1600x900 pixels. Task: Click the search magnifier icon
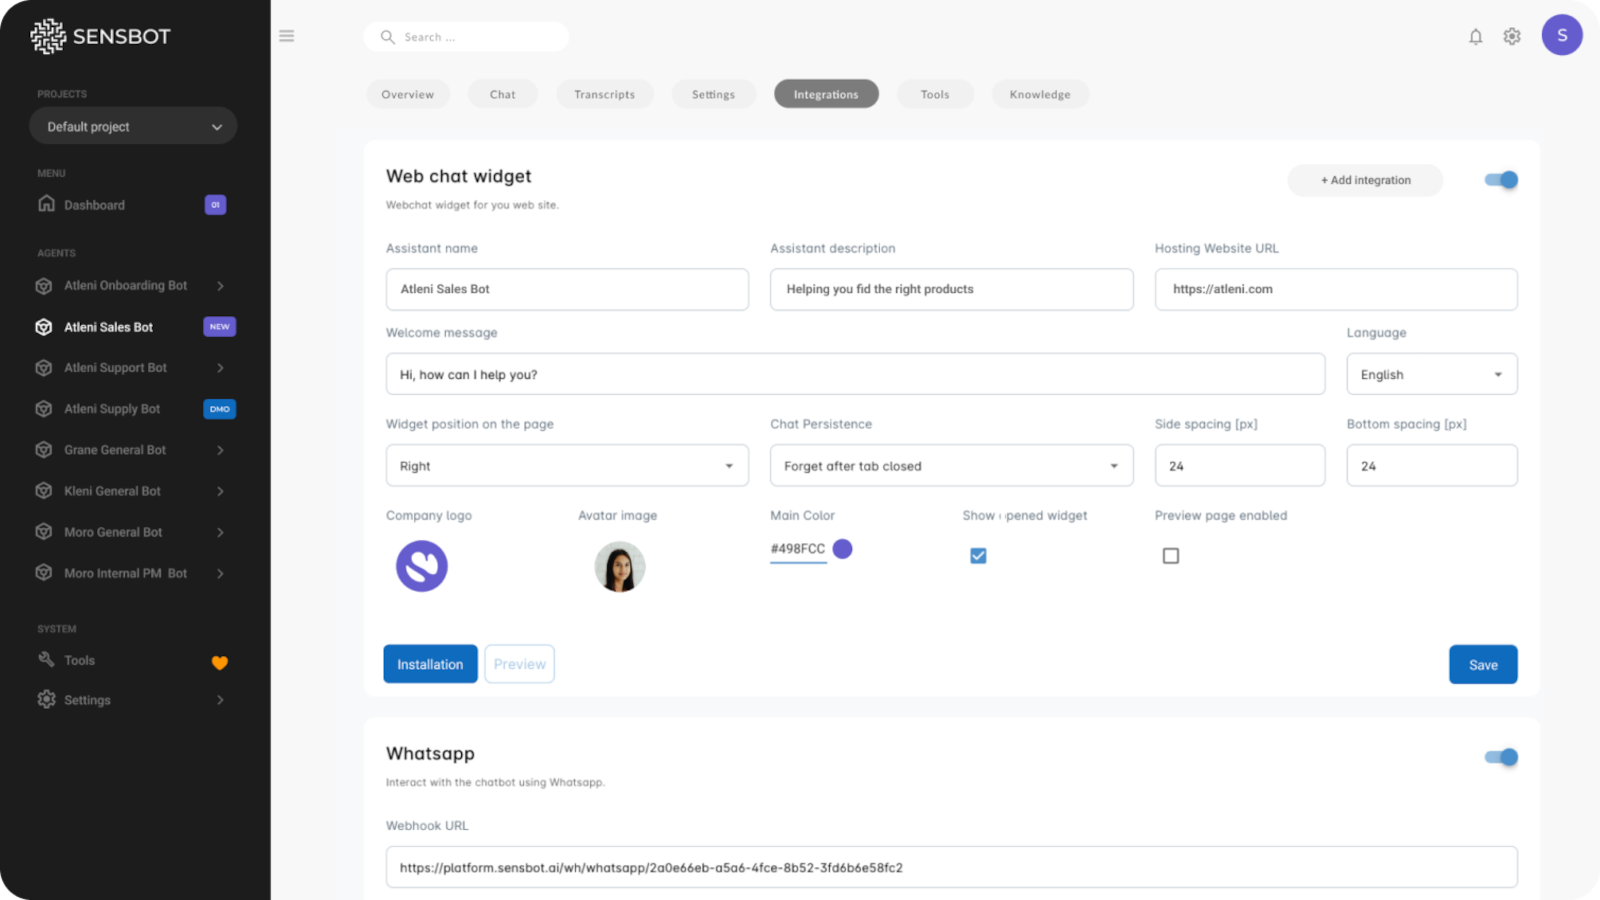pyautogui.click(x=388, y=37)
